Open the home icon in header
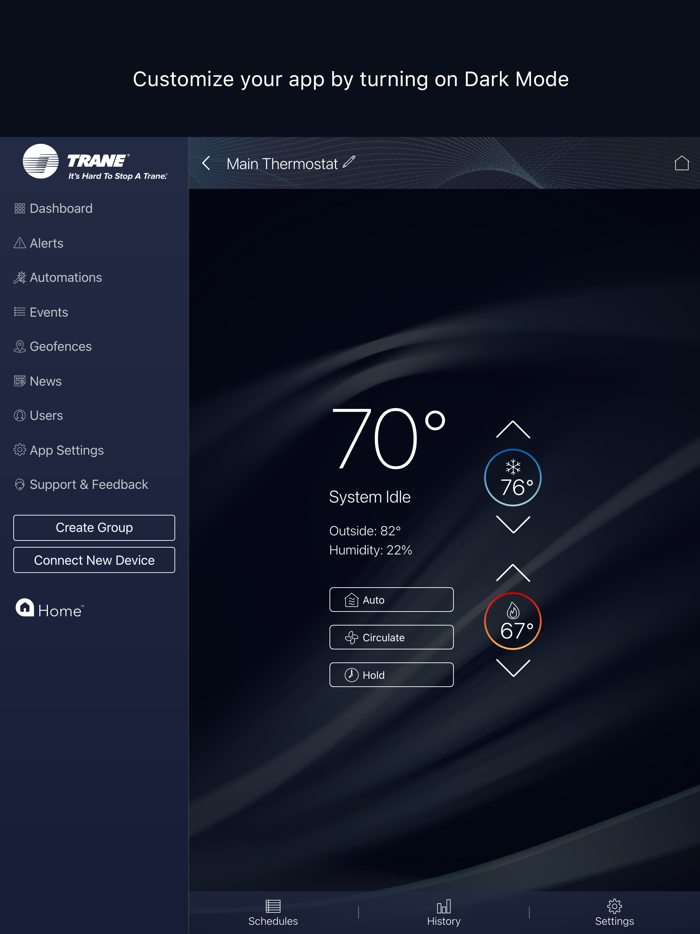 point(682,163)
